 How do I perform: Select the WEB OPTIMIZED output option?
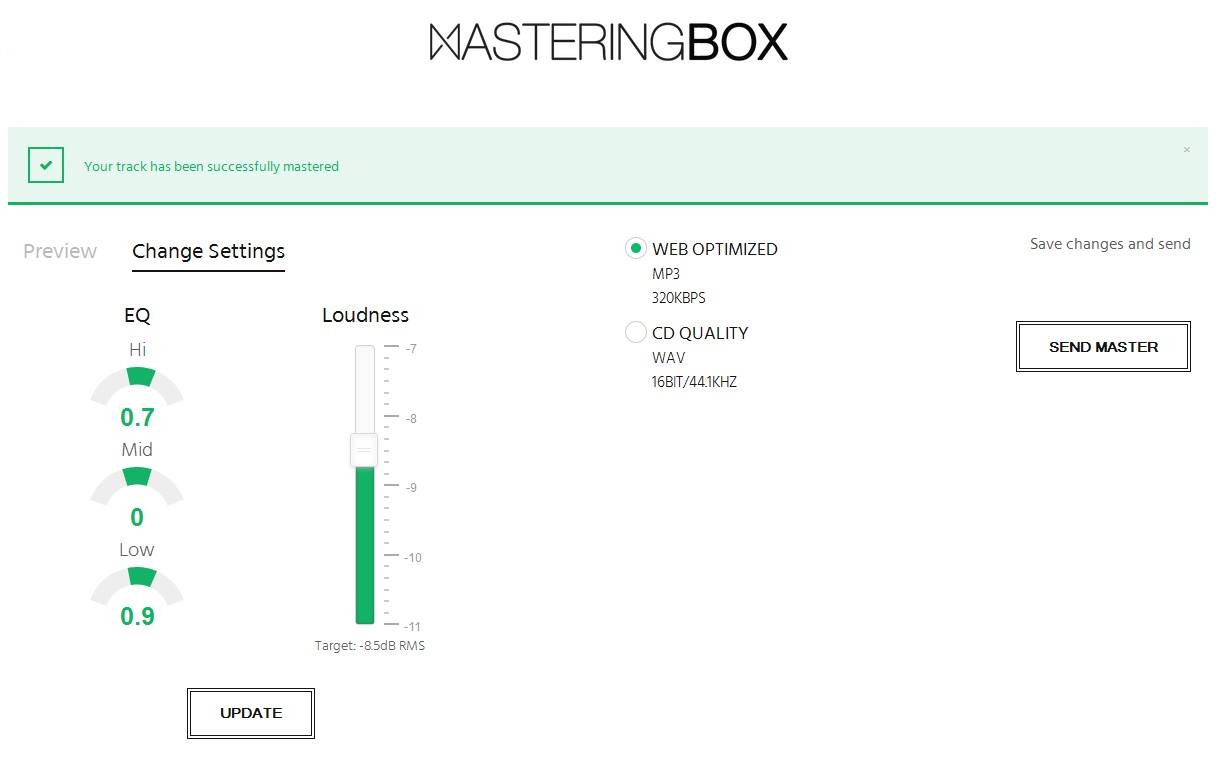[x=636, y=248]
